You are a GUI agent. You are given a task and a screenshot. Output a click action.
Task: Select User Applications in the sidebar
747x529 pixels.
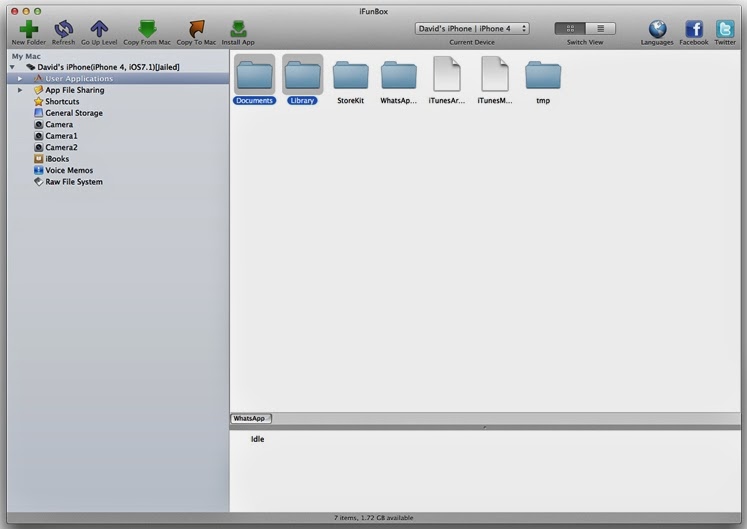pos(118,79)
